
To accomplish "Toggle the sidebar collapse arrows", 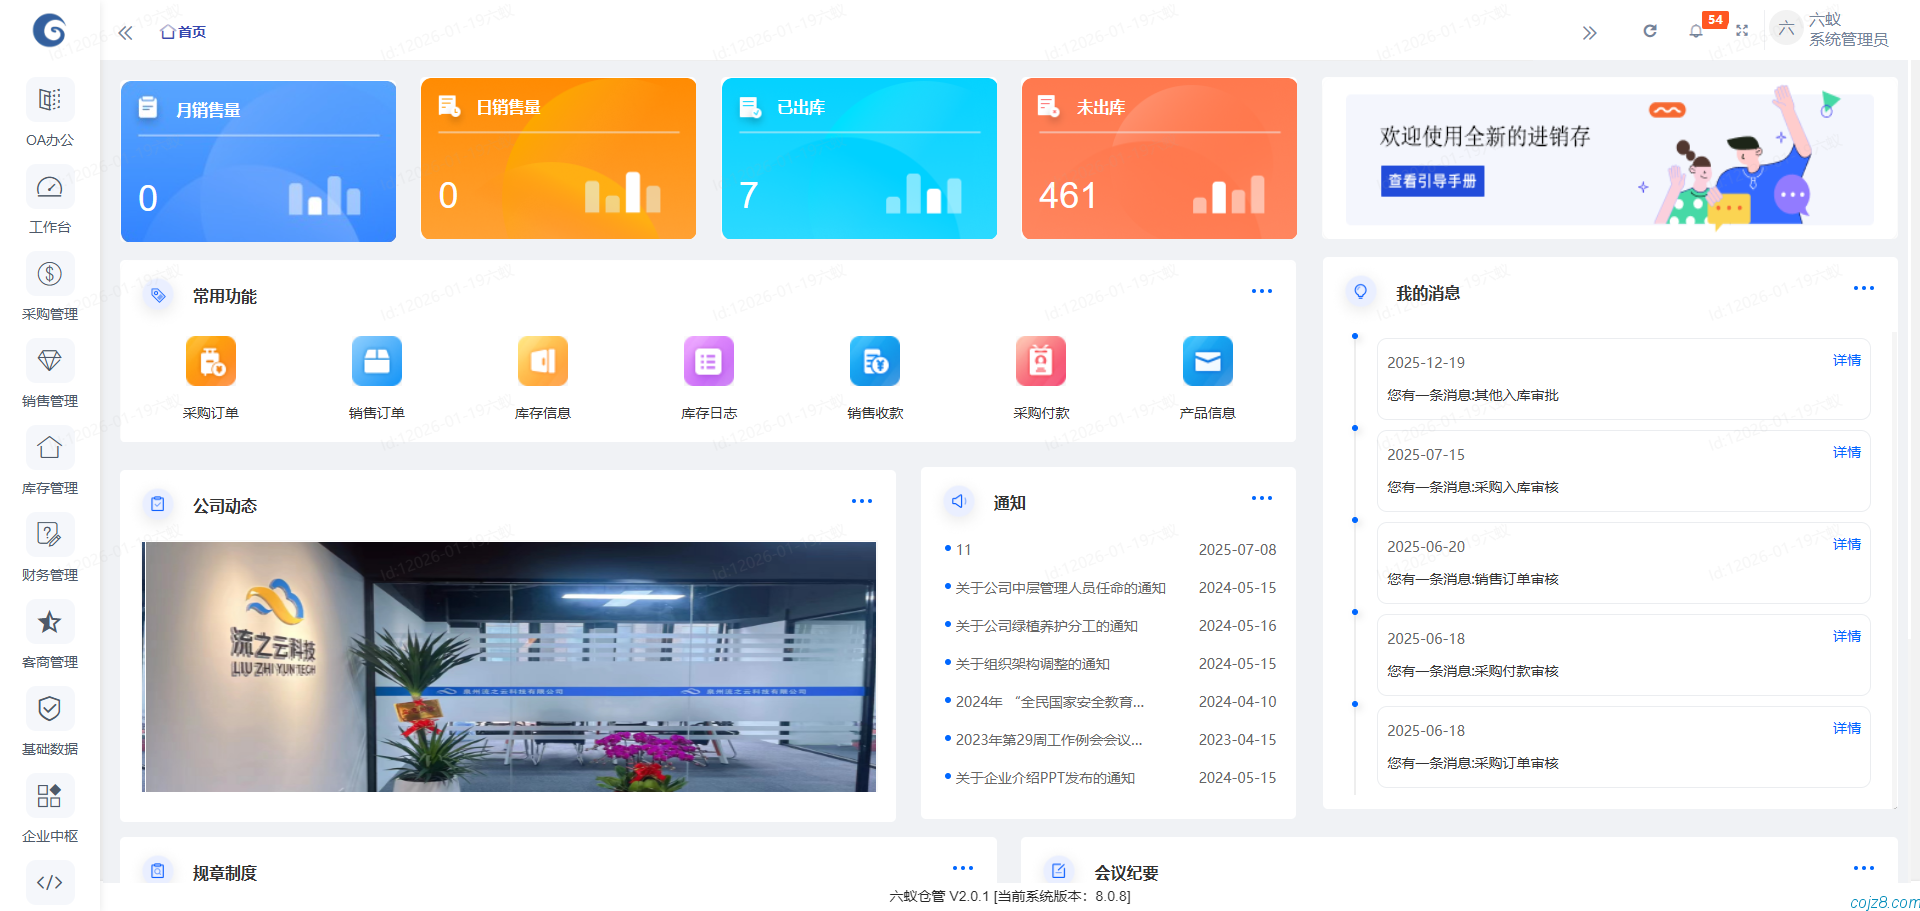I will pyautogui.click(x=124, y=32).
